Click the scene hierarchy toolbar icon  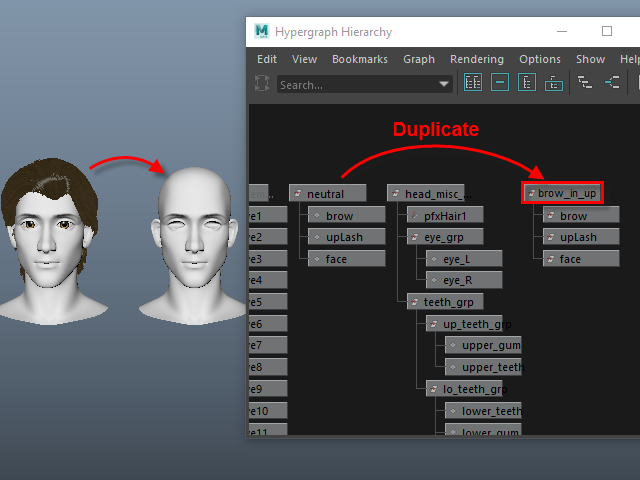pos(553,83)
